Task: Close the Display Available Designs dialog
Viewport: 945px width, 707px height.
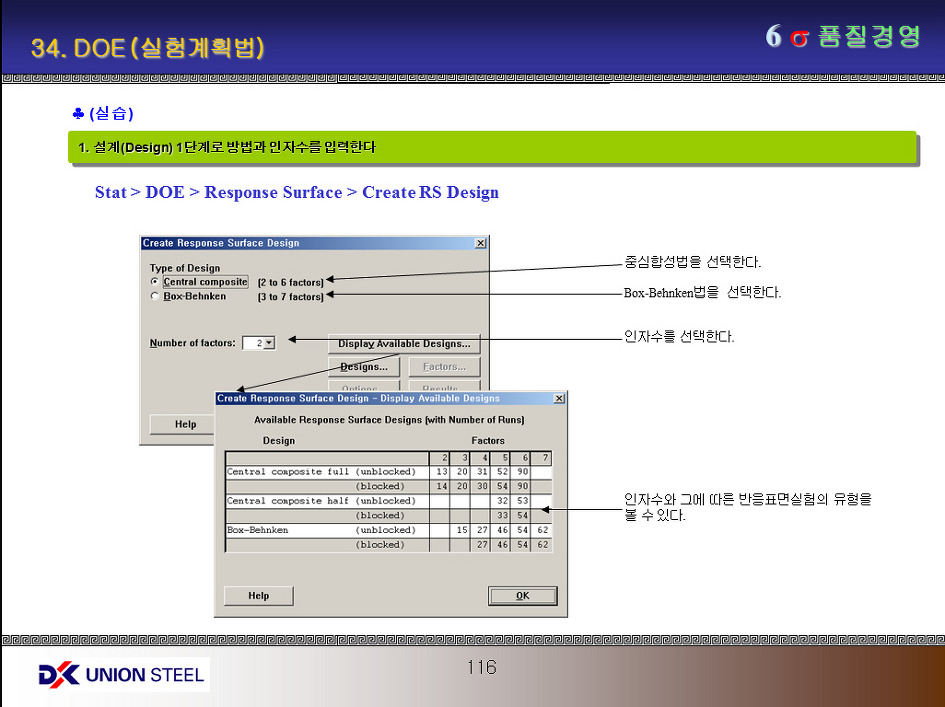Action: coord(559,398)
